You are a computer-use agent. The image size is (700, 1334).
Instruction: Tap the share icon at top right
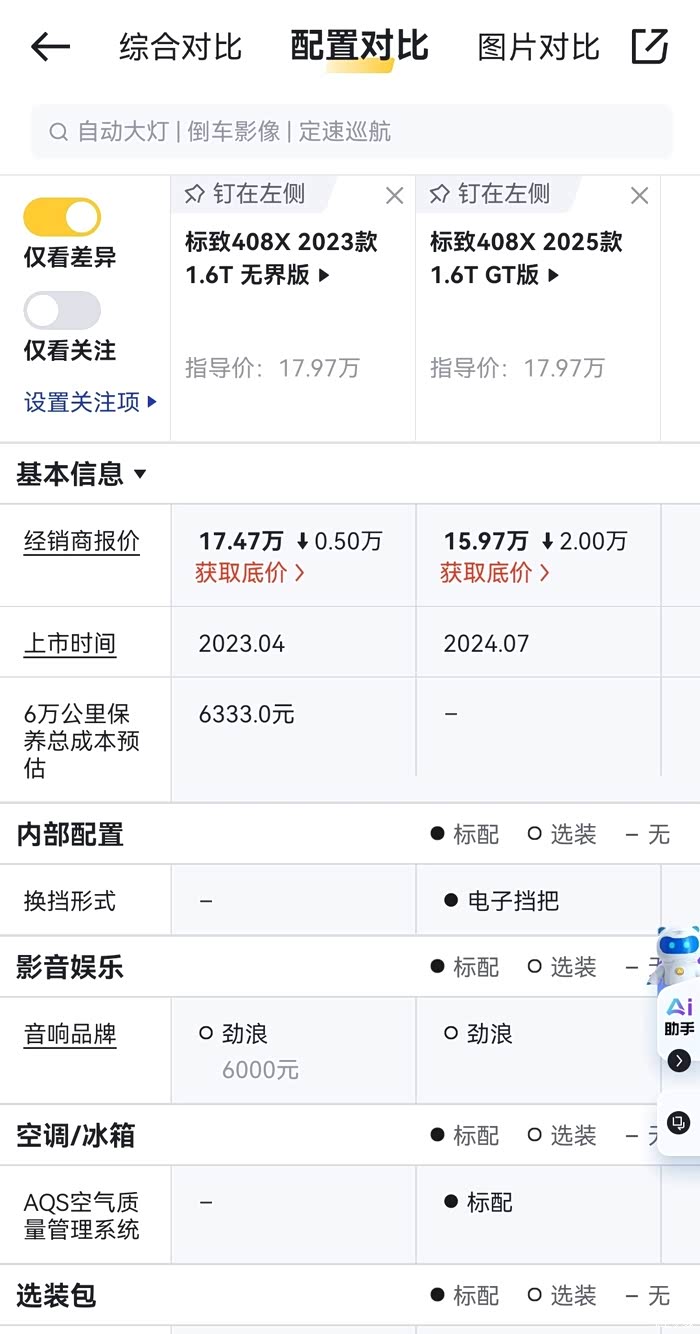[x=650, y=46]
